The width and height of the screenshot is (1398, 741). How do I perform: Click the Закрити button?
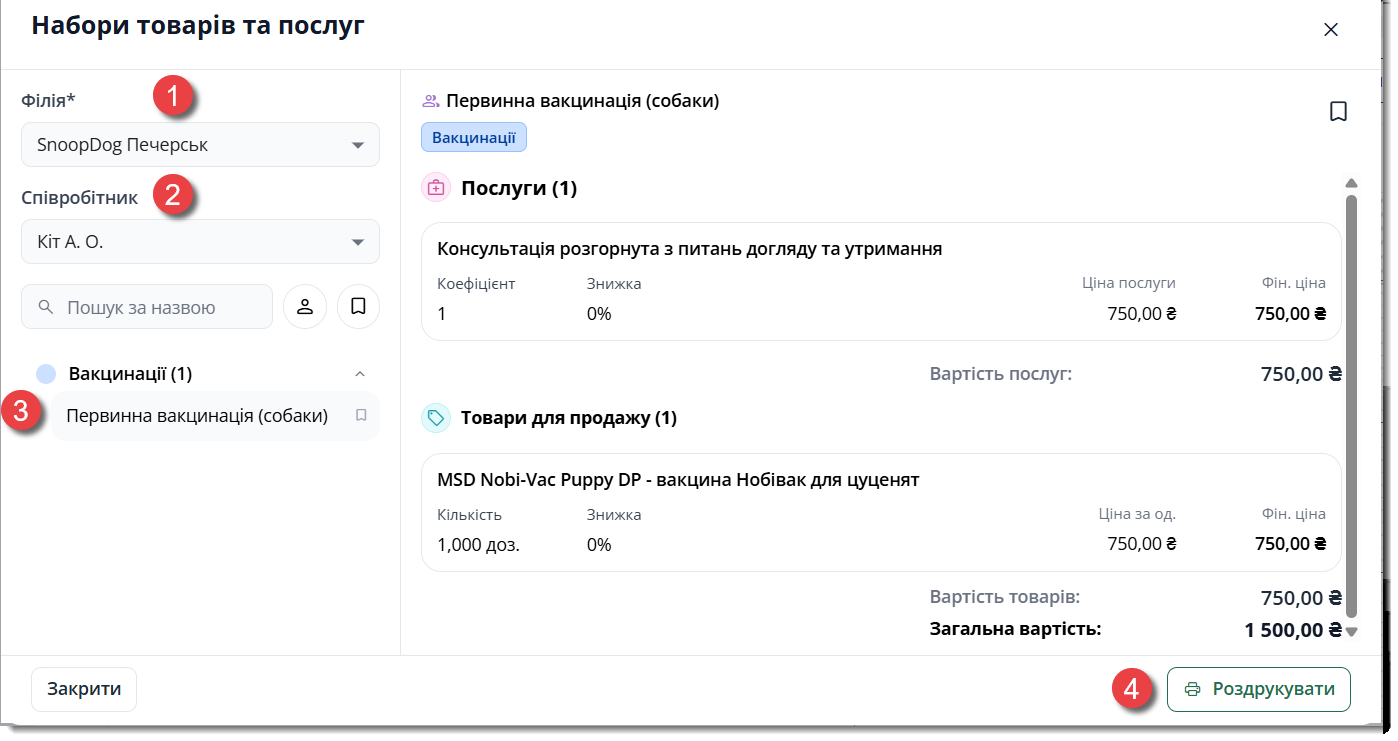tap(84, 689)
